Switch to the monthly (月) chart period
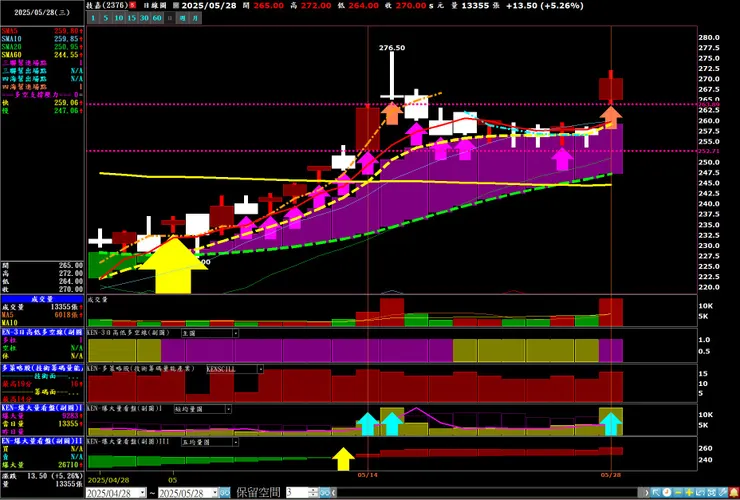Image resolution: width=740 pixels, height=500 pixels. click(195, 18)
